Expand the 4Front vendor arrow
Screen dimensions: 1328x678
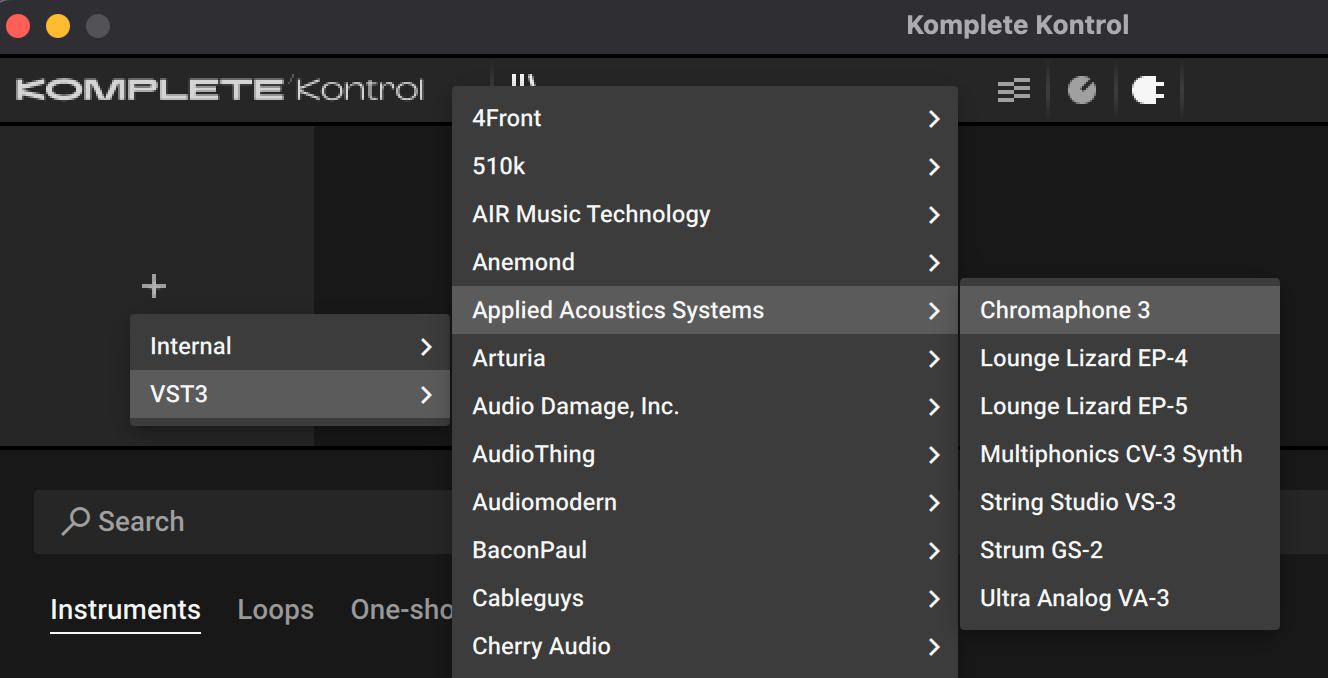(x=934, y=119)
